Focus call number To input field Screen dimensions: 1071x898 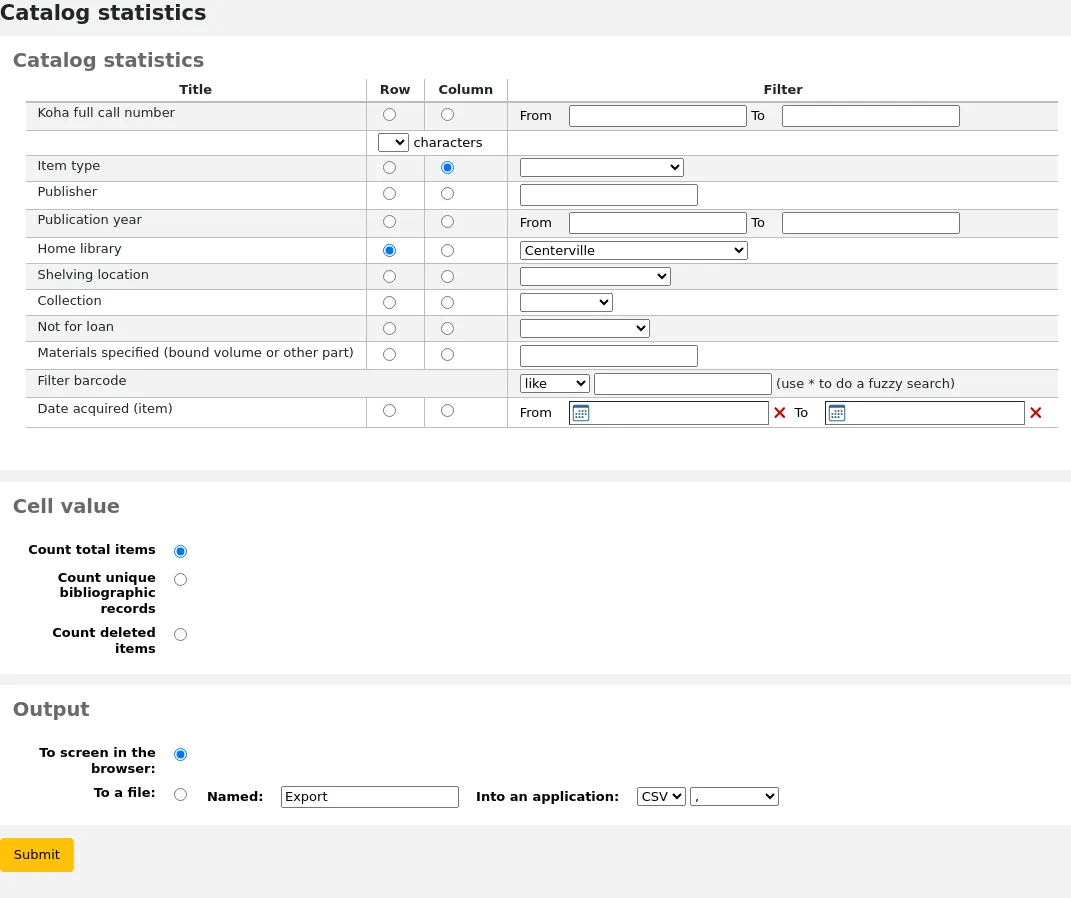[871, 116]
